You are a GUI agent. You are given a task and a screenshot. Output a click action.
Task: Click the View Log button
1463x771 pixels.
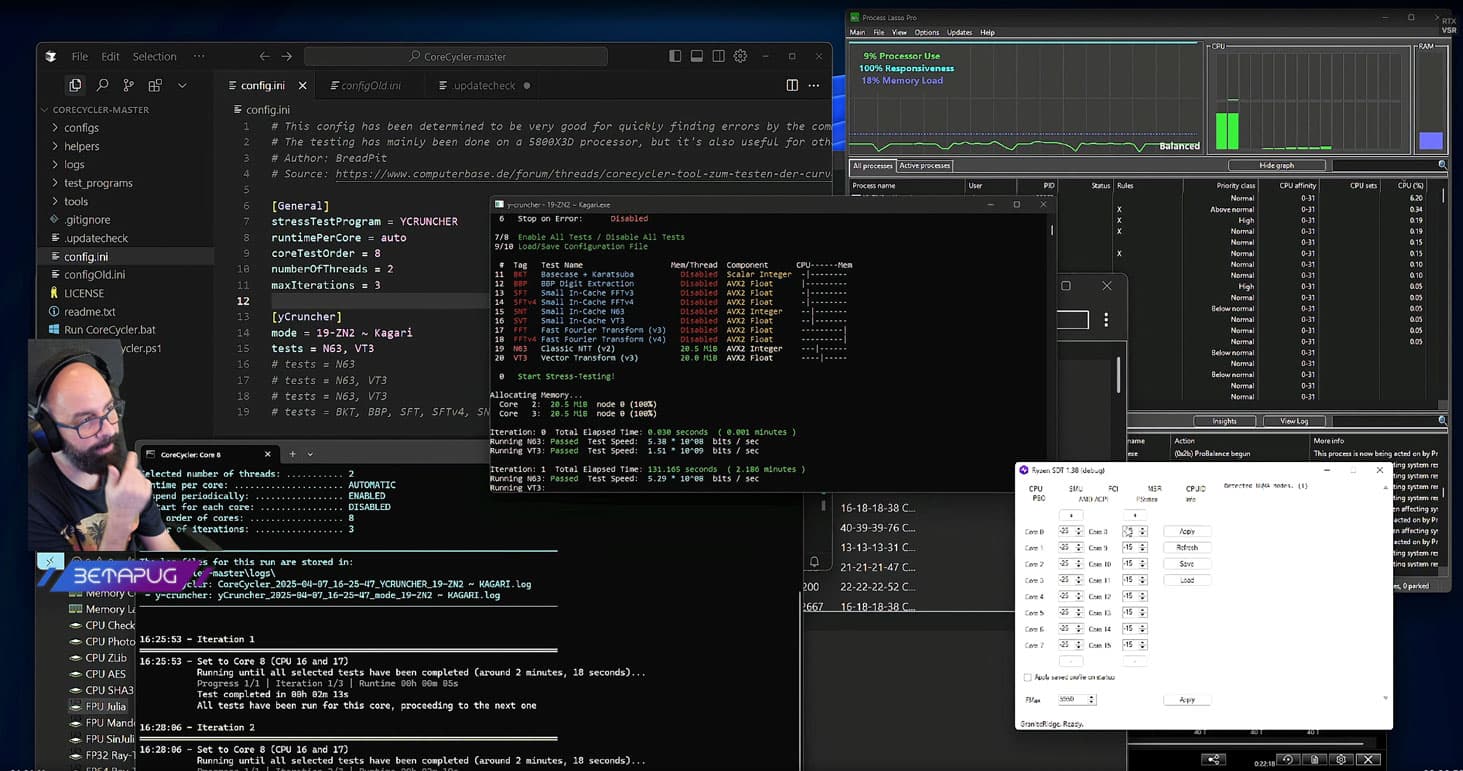[1294, 421]
